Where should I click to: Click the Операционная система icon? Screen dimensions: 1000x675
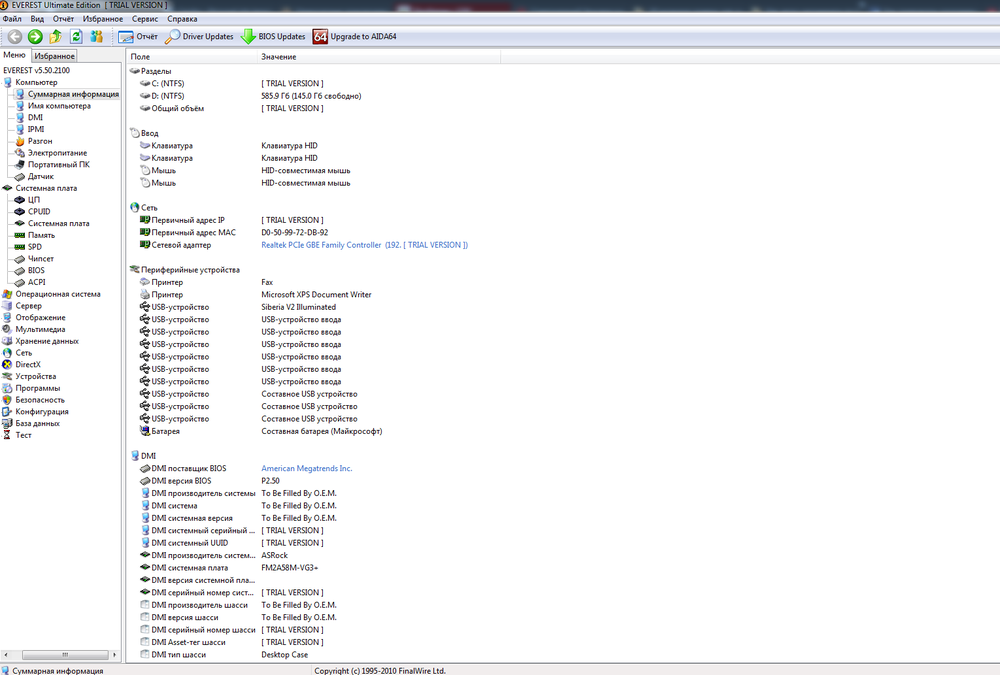pyautogui.click(x=7, y=294)
